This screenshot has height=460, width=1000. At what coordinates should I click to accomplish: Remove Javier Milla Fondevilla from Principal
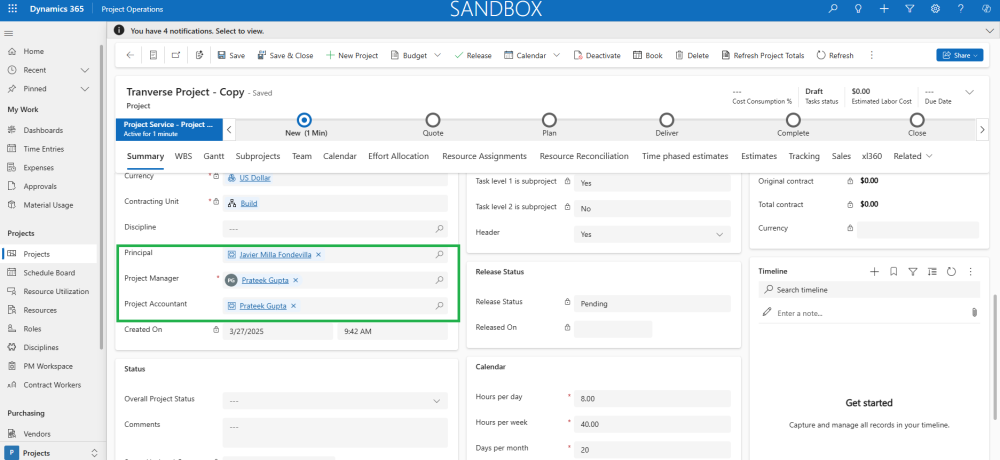pos(318,255)
